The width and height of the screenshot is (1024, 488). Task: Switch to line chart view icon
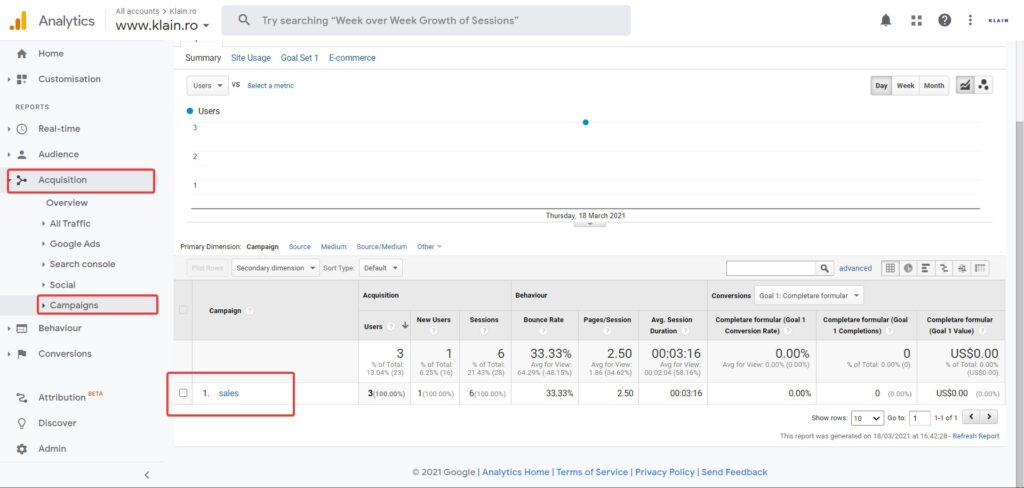coord(965,86)
